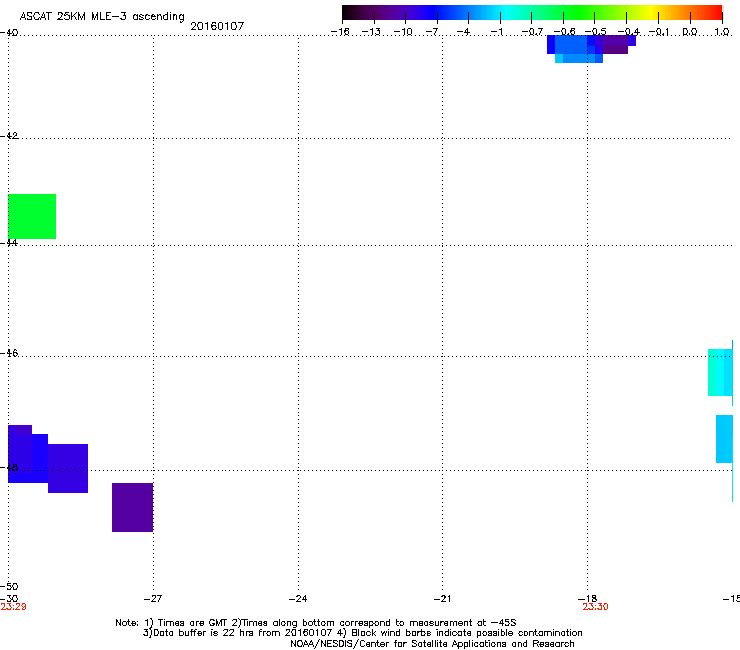Click the longitude axis label '-24'
The image size is (740, 650).
[298, 599]
